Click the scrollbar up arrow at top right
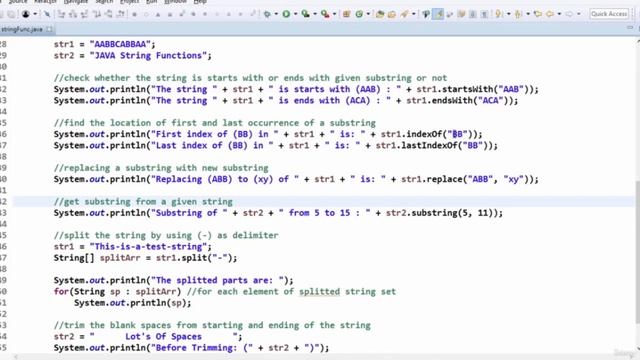 (x=638, y=41)
